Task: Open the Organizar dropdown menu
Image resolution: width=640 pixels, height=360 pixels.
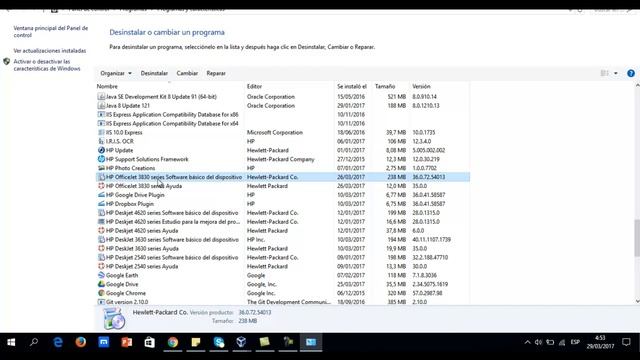Action: 116,73
